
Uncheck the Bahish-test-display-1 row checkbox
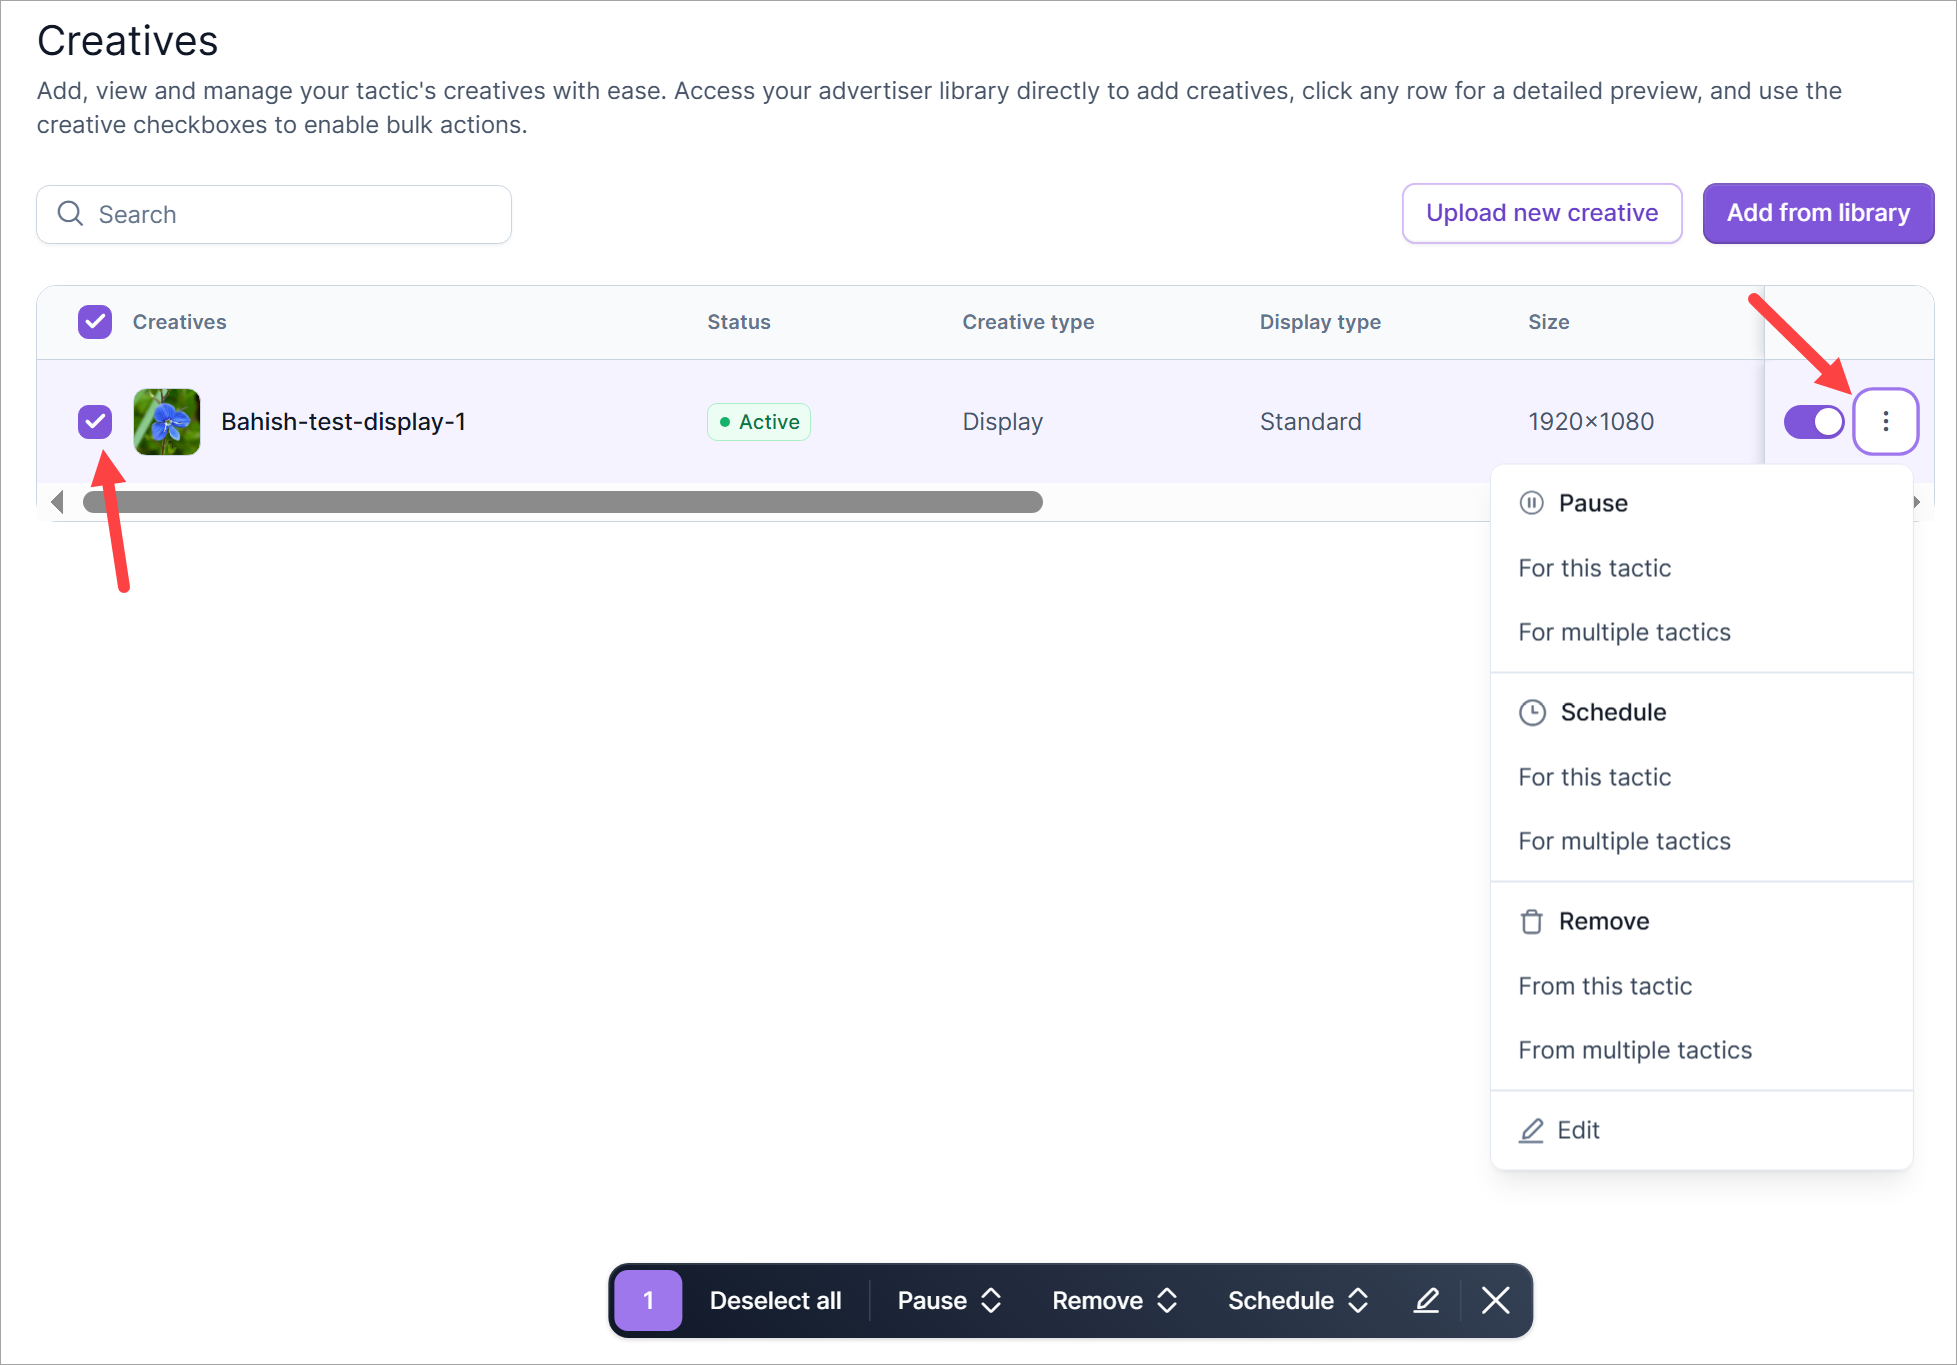tap(95, 421)
